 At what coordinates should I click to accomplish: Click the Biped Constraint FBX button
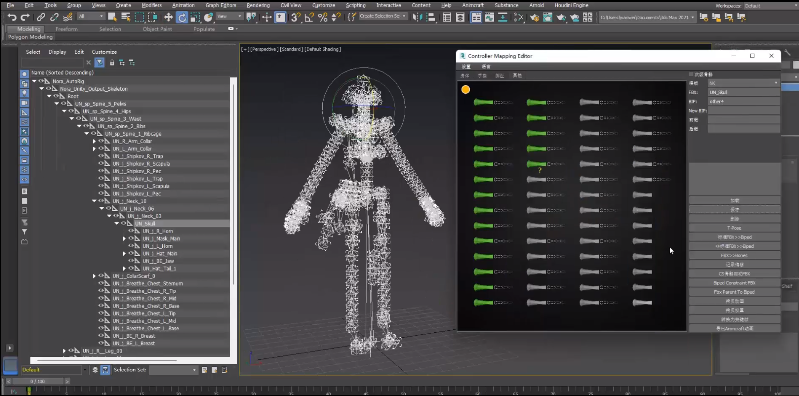point(734,283)
